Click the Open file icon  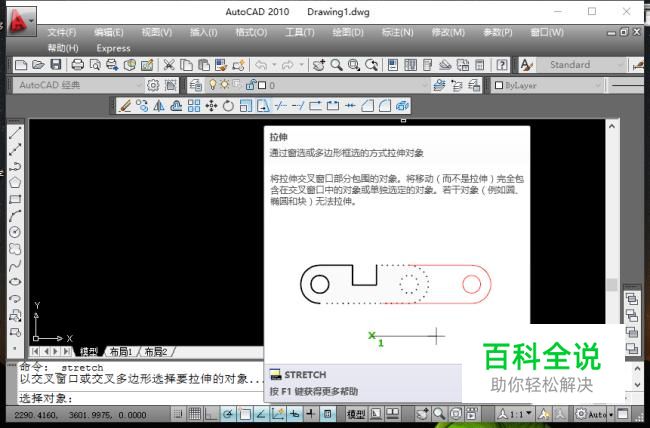click(38, 65)
